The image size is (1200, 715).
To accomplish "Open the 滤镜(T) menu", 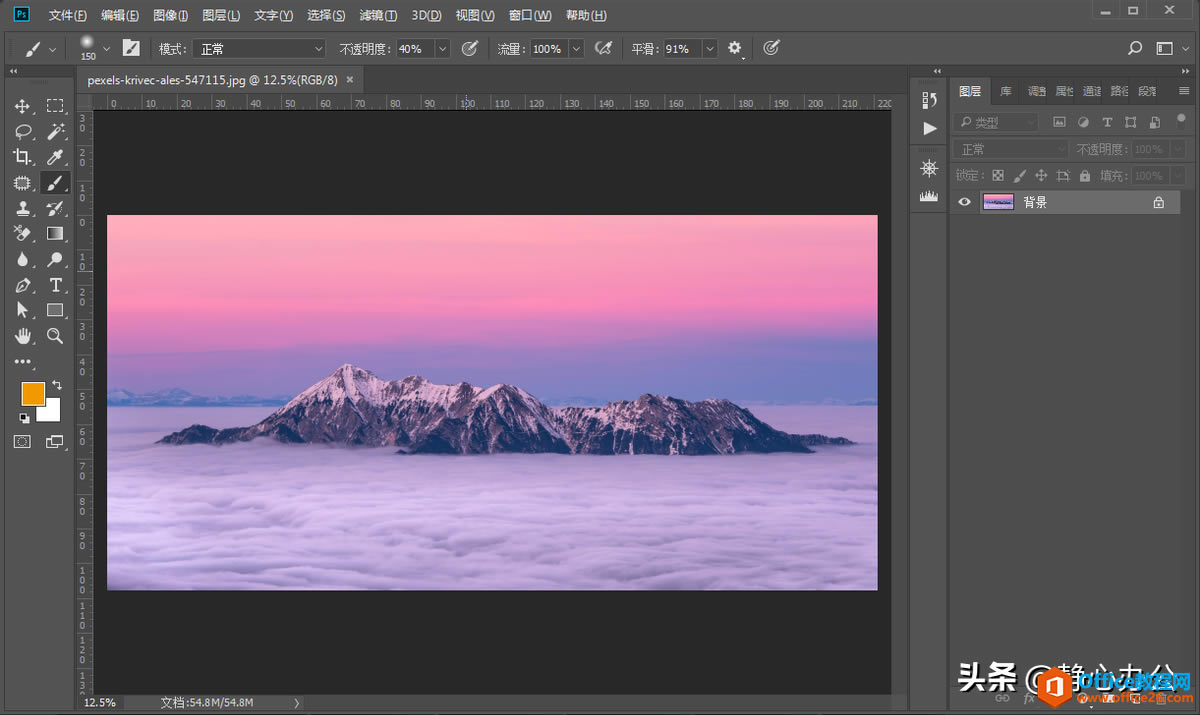I will [378, 15].
